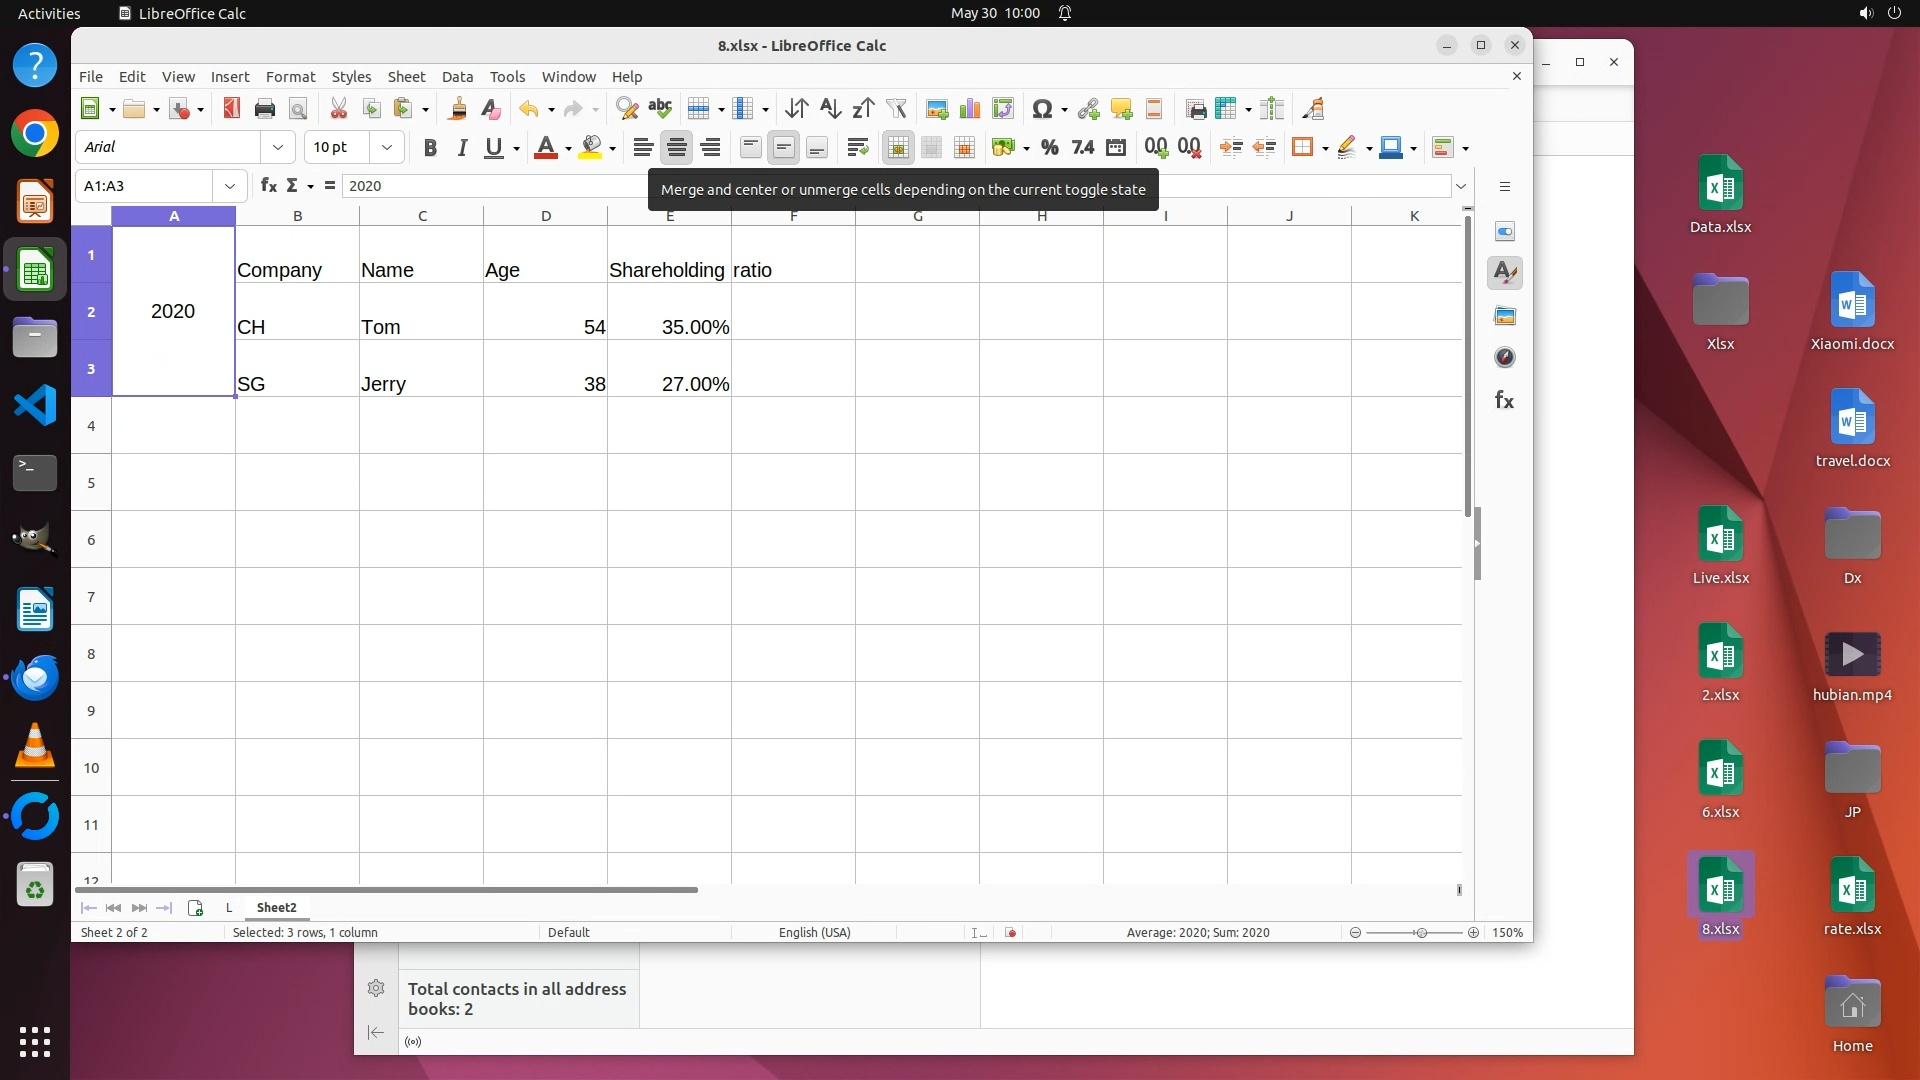The height and width of the screenshot is (1080, 1920).
Task: Toggle Italic text style
Action: tap(462, 148)
